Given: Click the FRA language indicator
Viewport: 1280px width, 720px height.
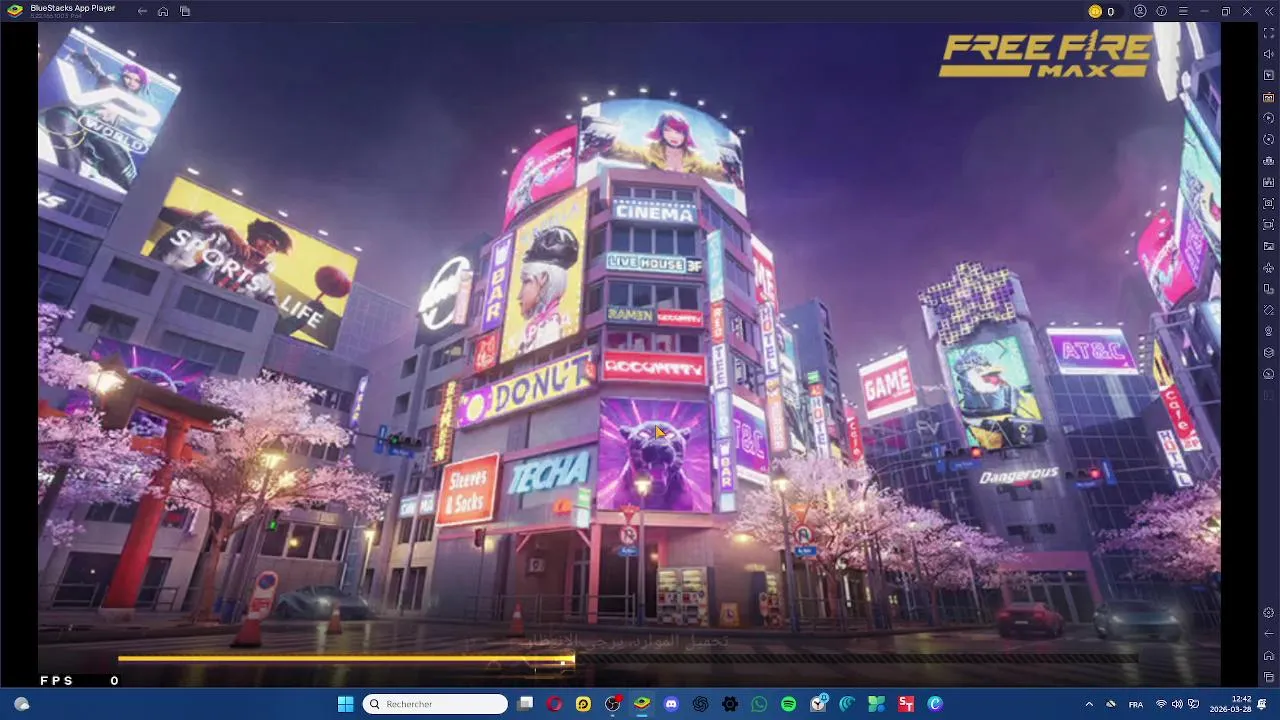Looking at the screenshot, I should pos(1136,704).
